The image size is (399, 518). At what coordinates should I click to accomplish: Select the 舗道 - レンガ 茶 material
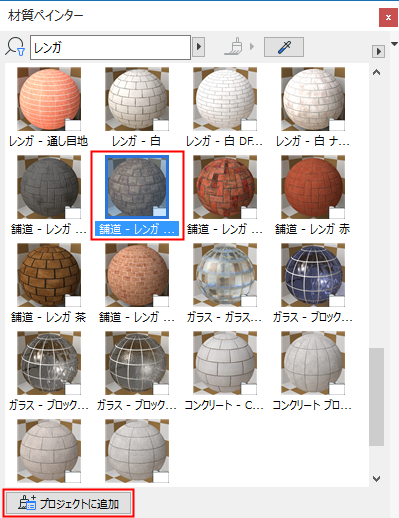tap(49, 283)
